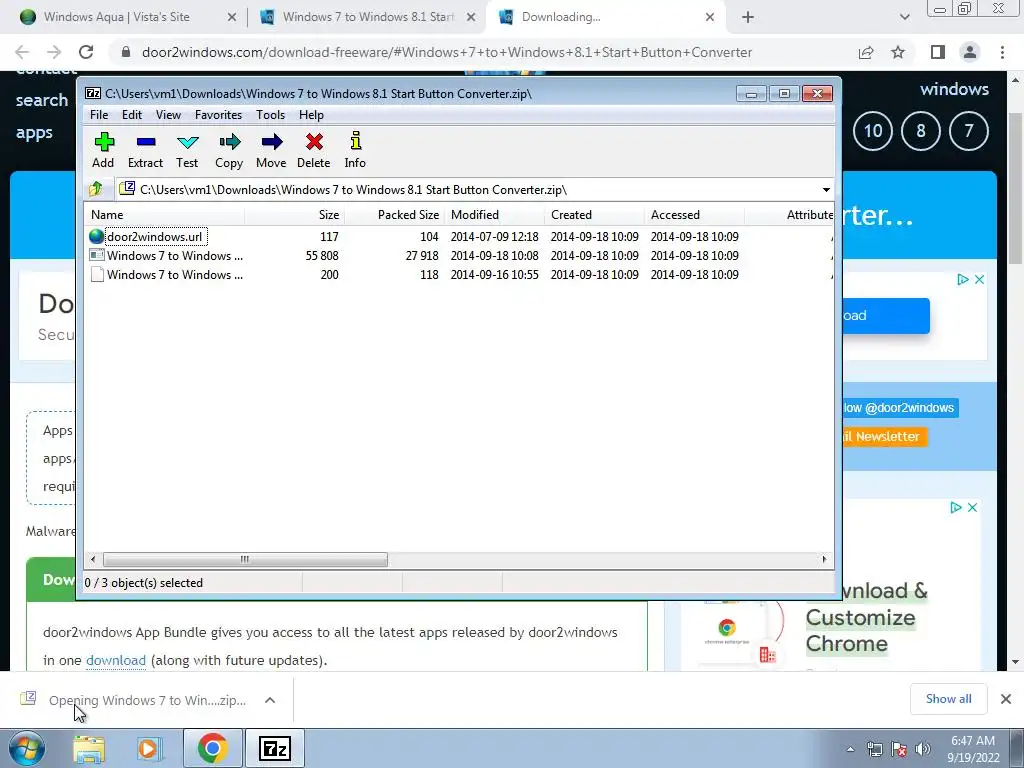Screen dimensions: 1024x768
Task: Sort by the Accessed column header
Action: pos(694,215)
